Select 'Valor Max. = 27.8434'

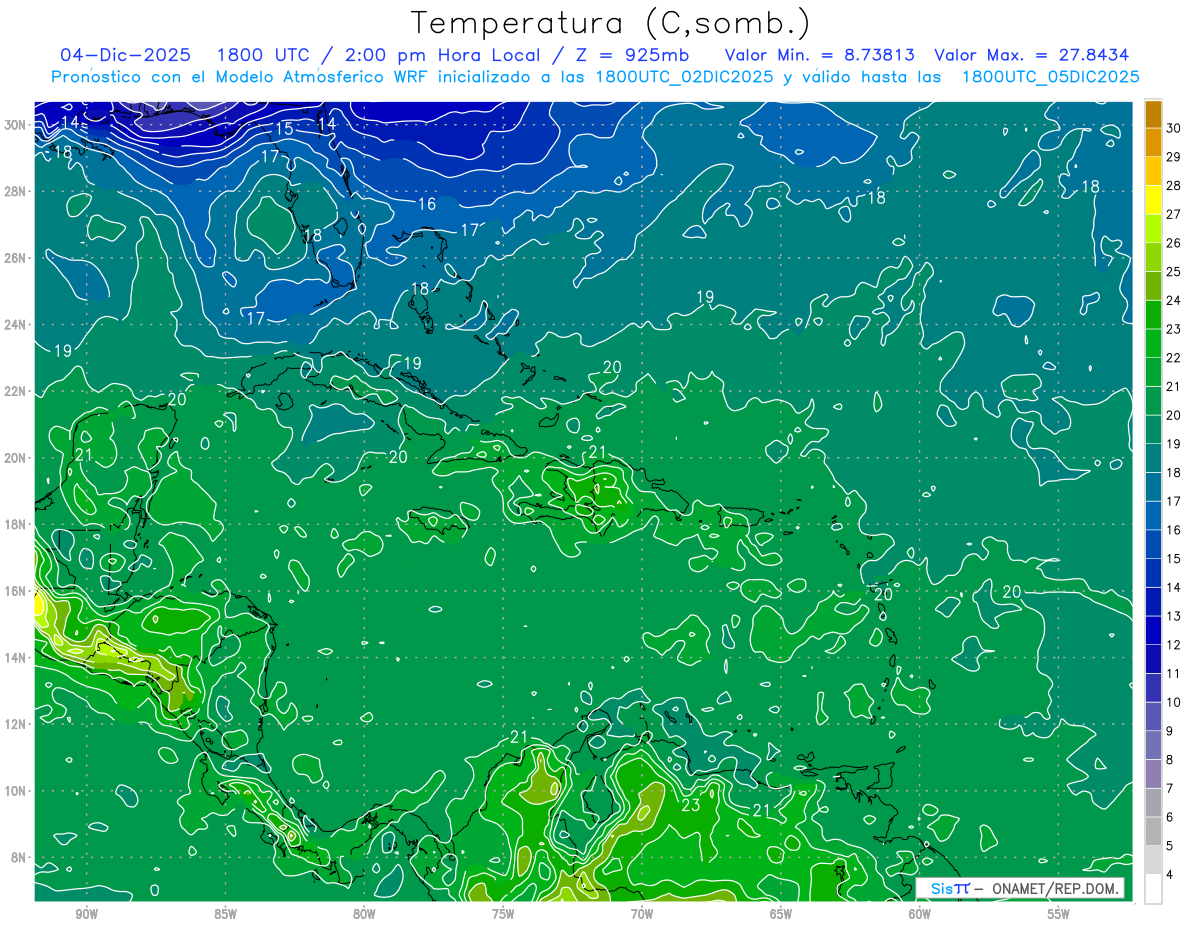(1031, 55)
